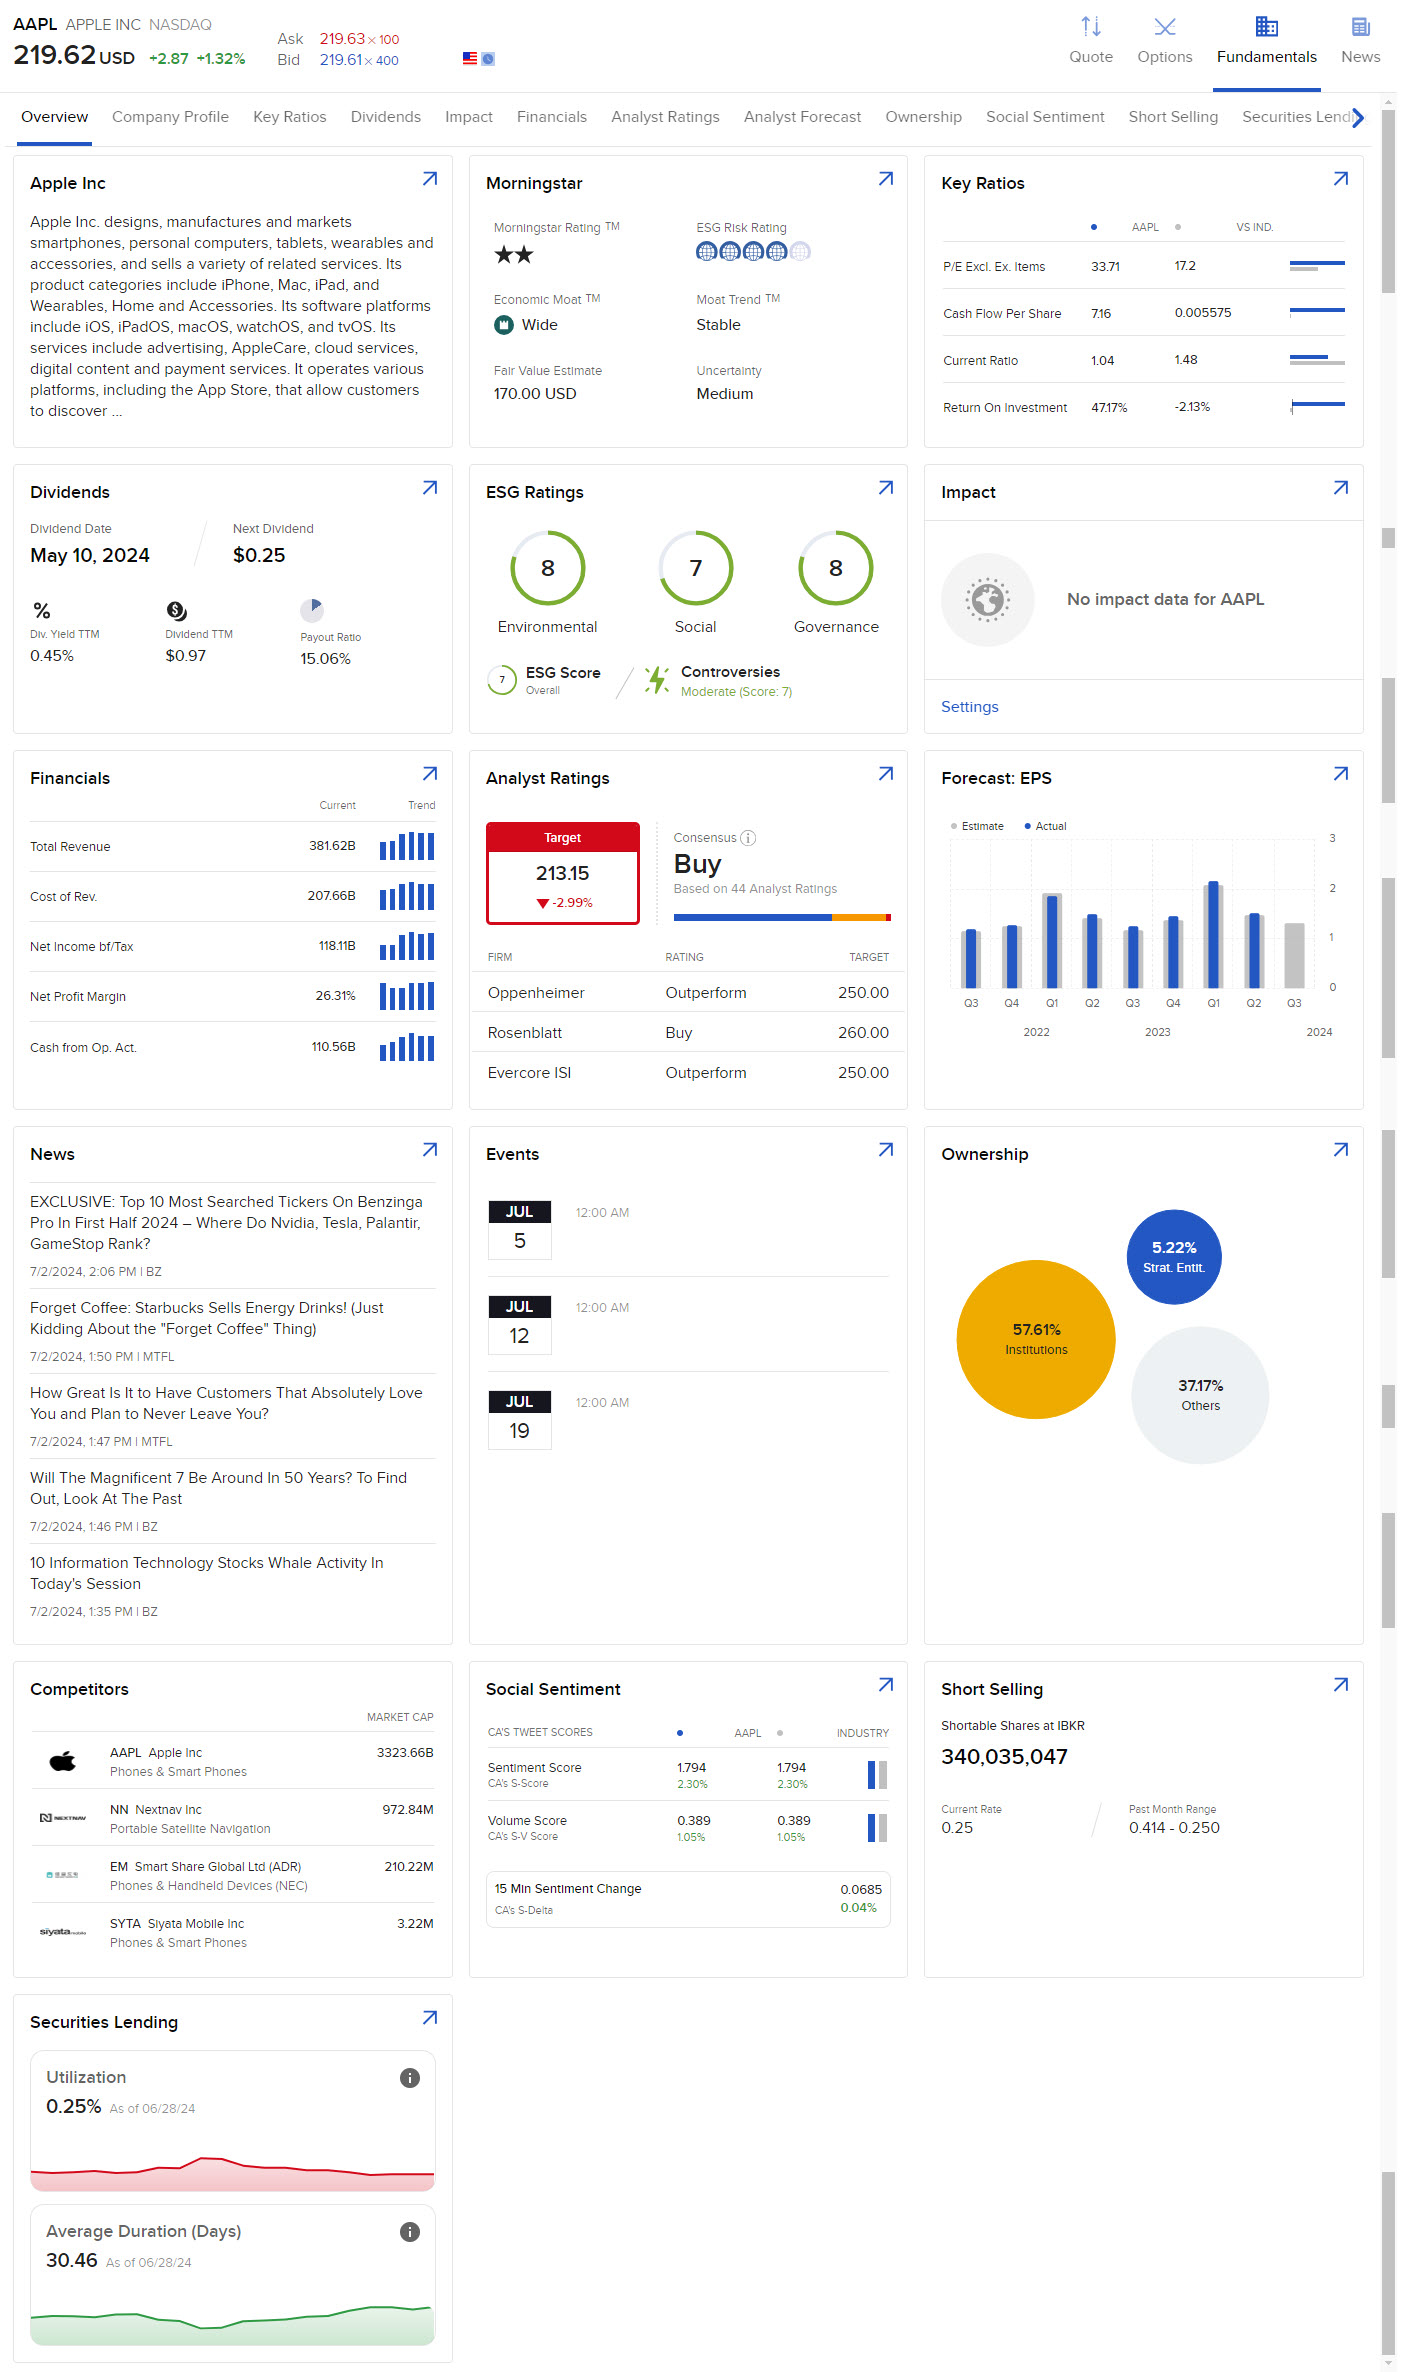Viewport: 1411px width, 2372px height.
Task: Open the Options chain icon
Action: [1164, 27]
